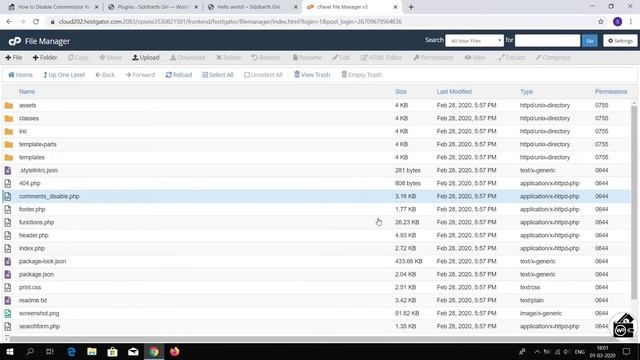Screen dimensions: 640x360
Task: Select the footer.php file icon
Action: pos(8,209)
